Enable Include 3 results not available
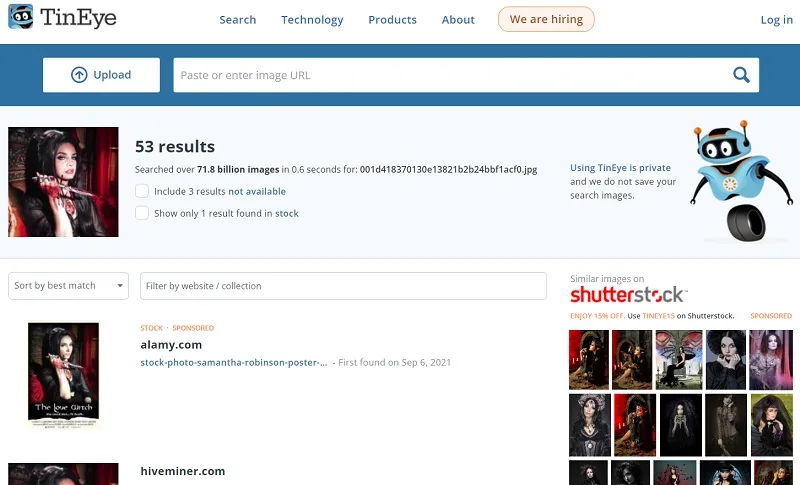Screen dimensions: 800x485 click(x=142, y=191)
